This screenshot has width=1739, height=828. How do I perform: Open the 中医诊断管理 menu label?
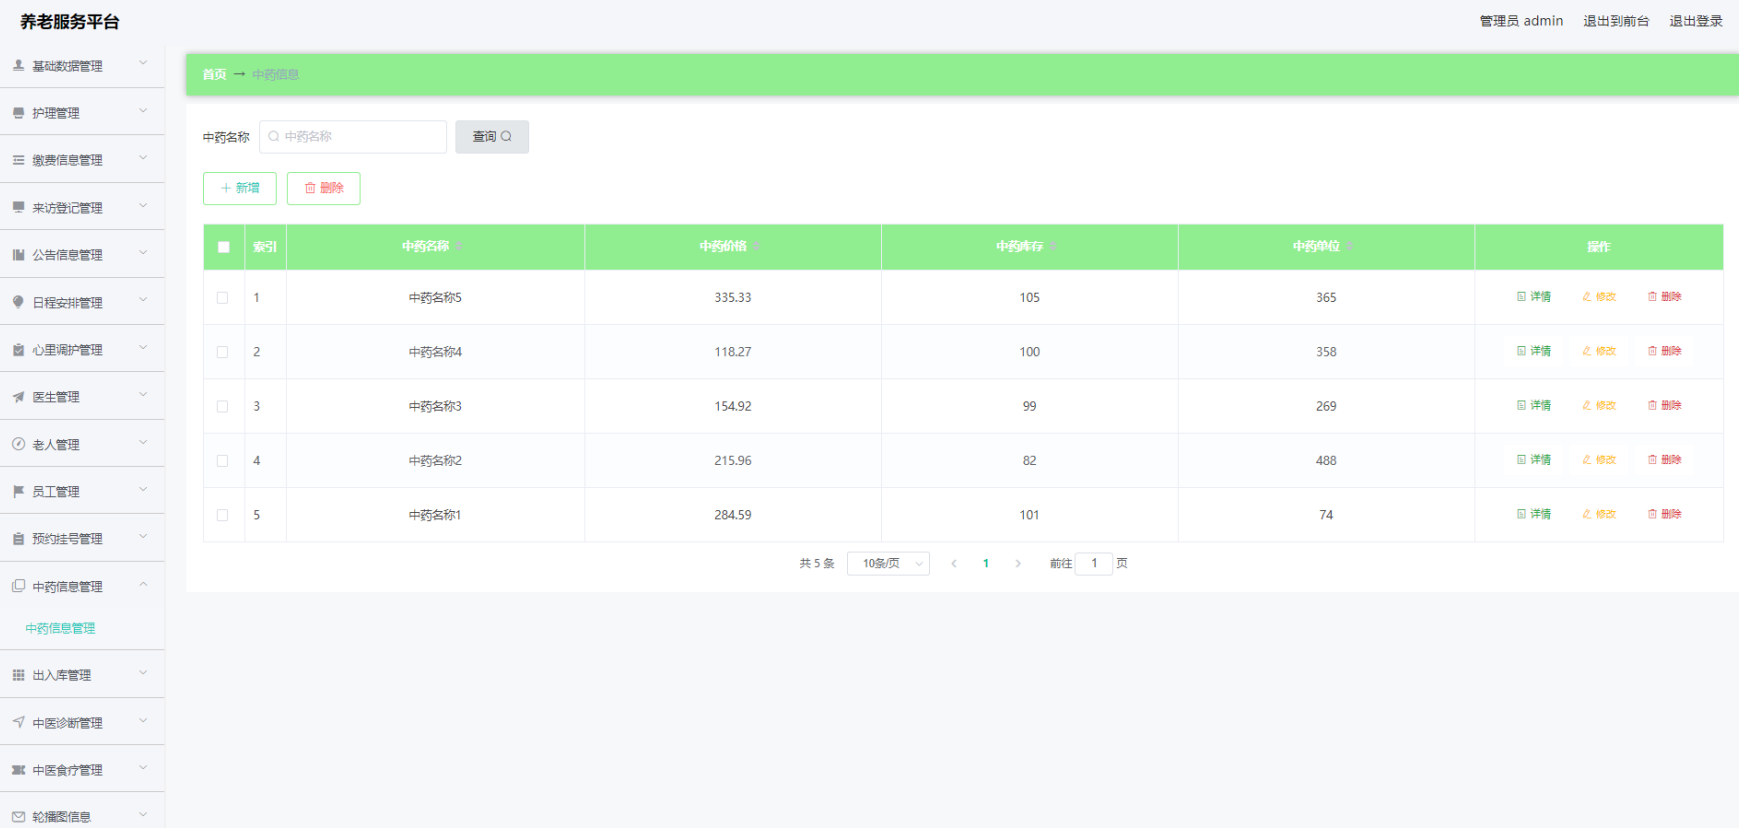click(x=67, y=723)
